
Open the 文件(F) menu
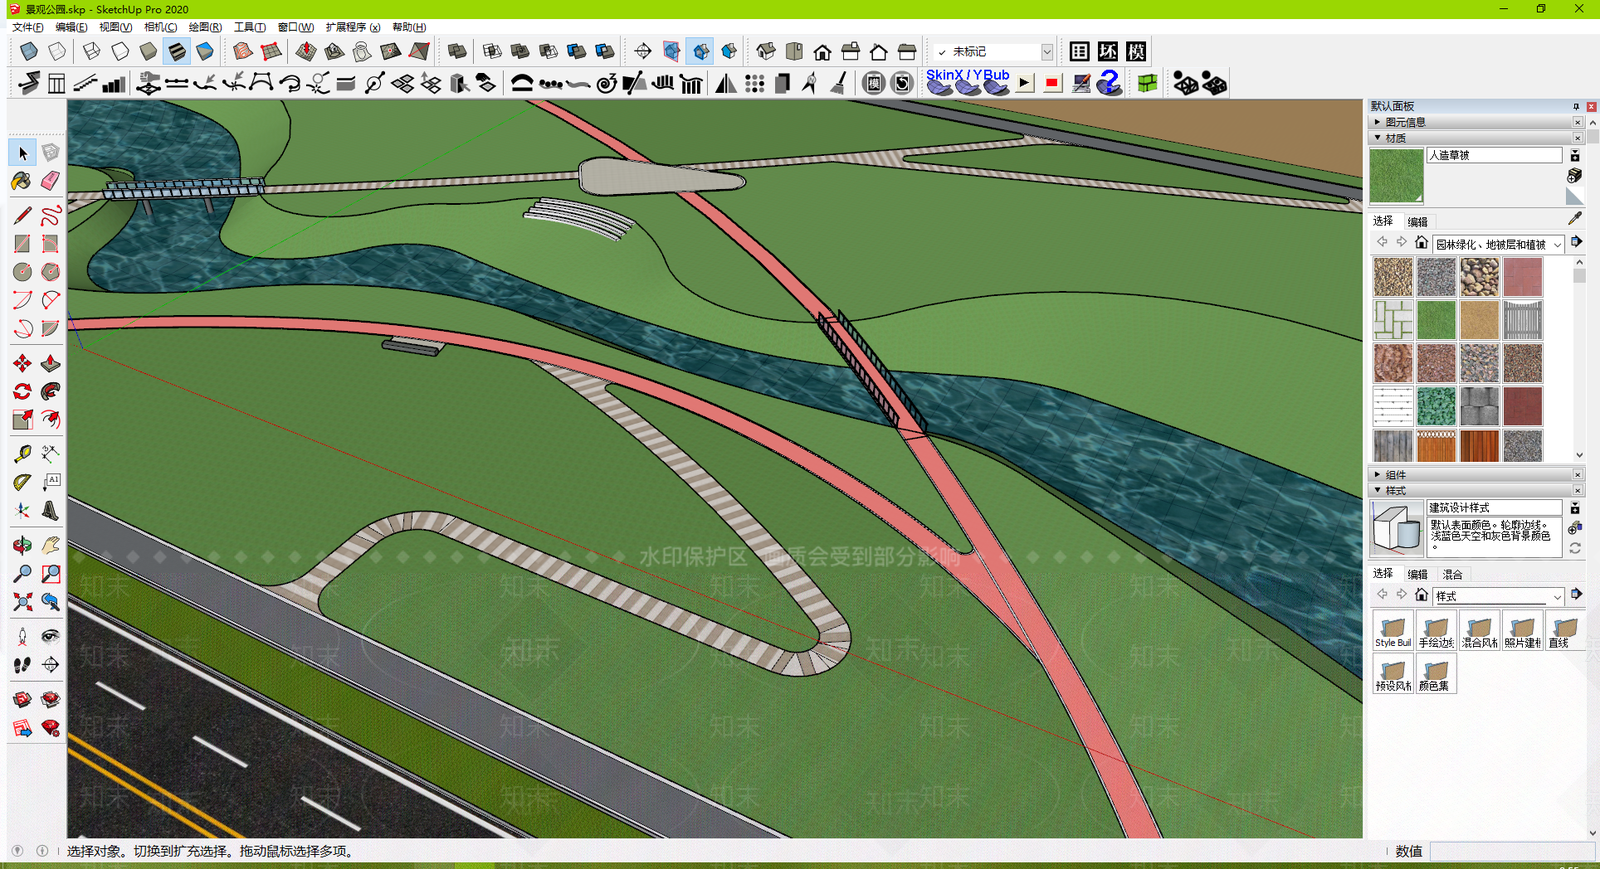click(27, 27)
